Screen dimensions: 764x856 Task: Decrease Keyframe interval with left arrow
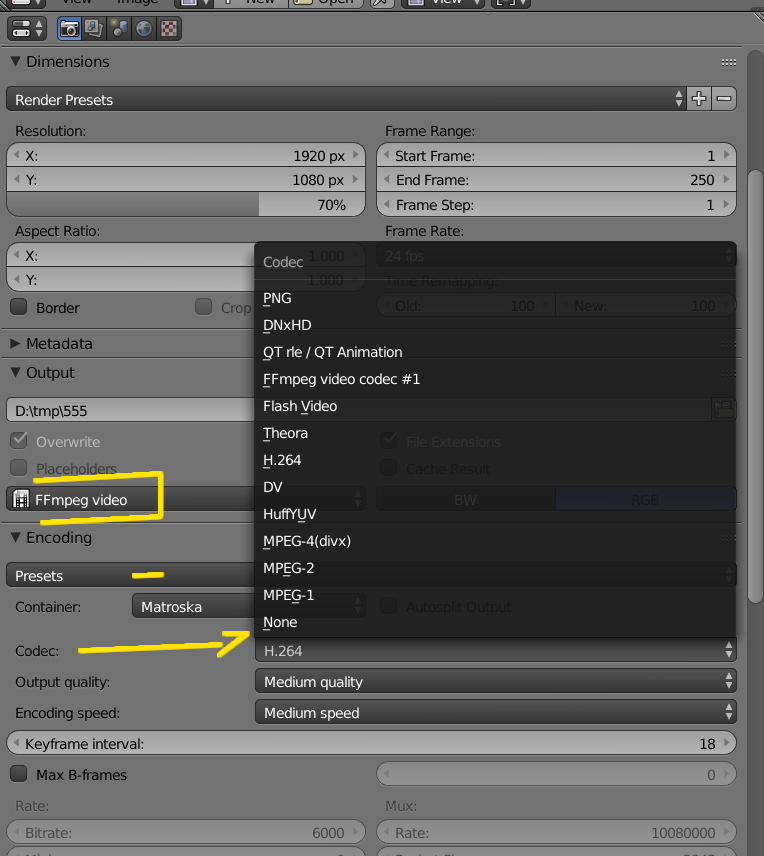tap(16, 743)
